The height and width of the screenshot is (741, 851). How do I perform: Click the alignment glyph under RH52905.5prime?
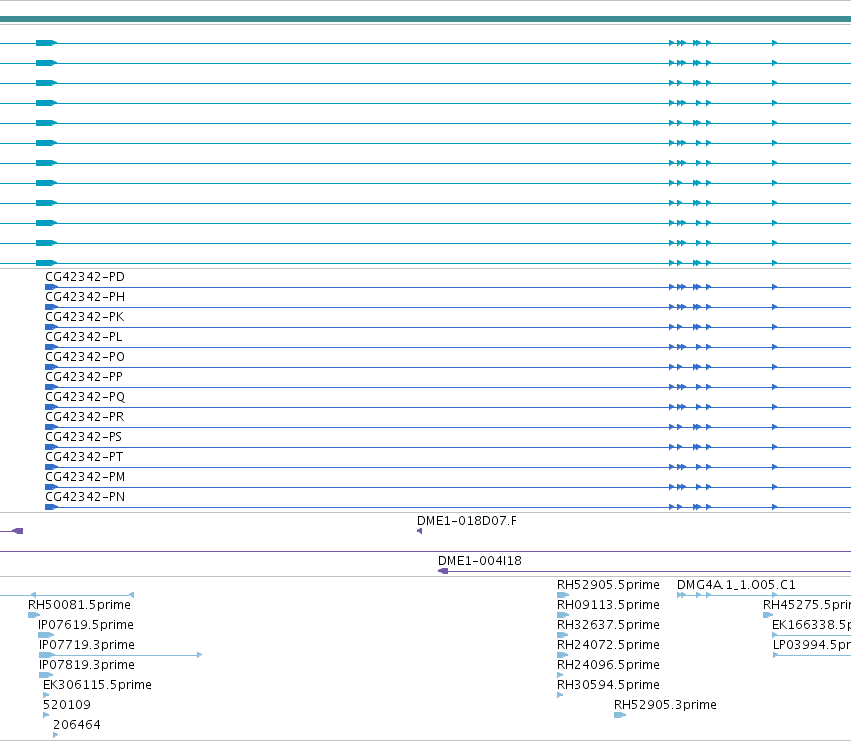tap(563, 595)
